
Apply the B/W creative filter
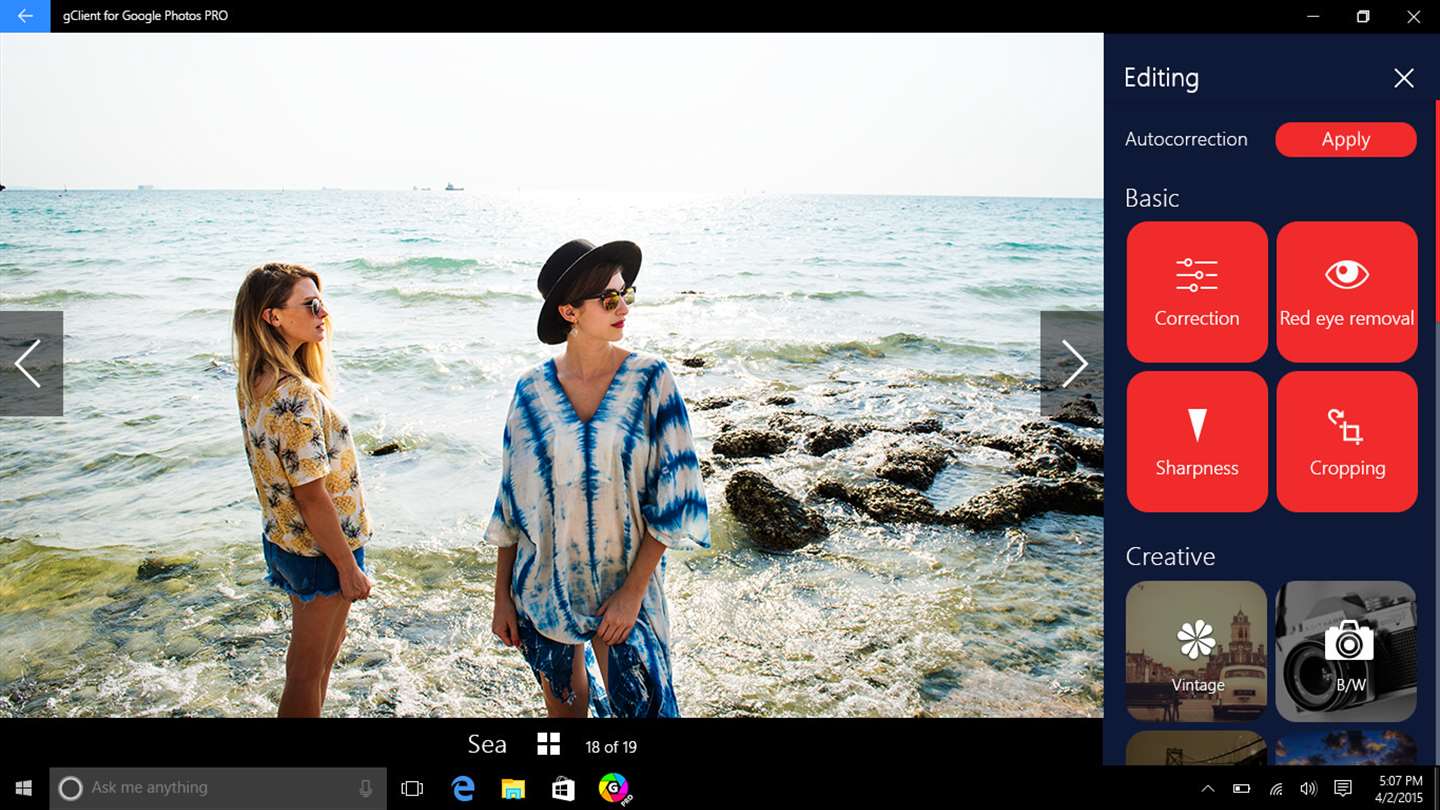[x=1346, y=651]
